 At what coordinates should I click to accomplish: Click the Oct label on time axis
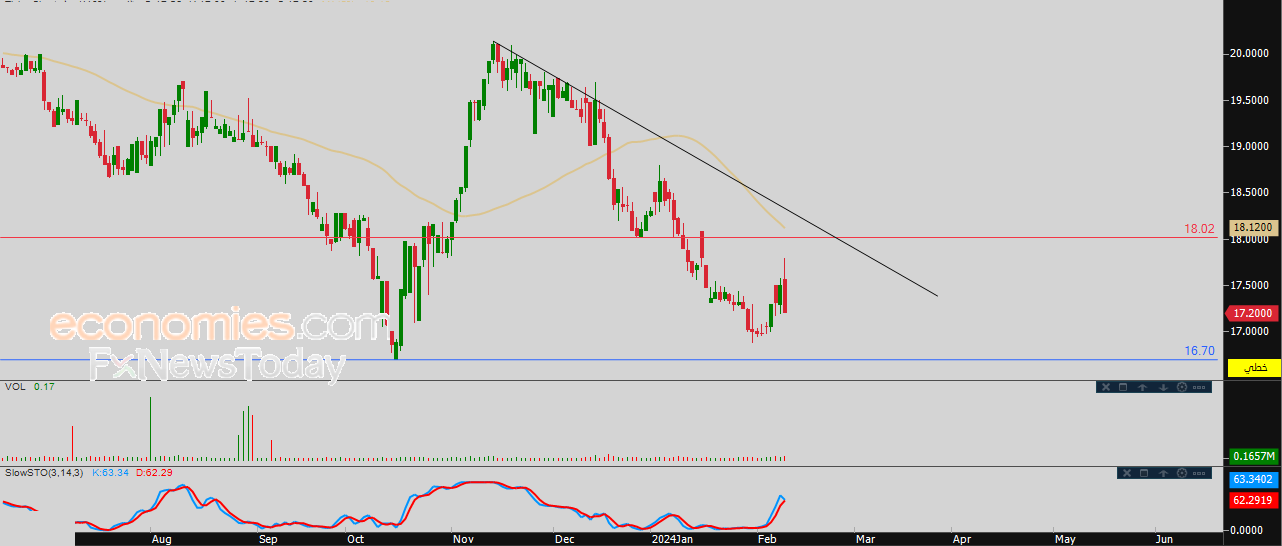click(x=355, y=539)
